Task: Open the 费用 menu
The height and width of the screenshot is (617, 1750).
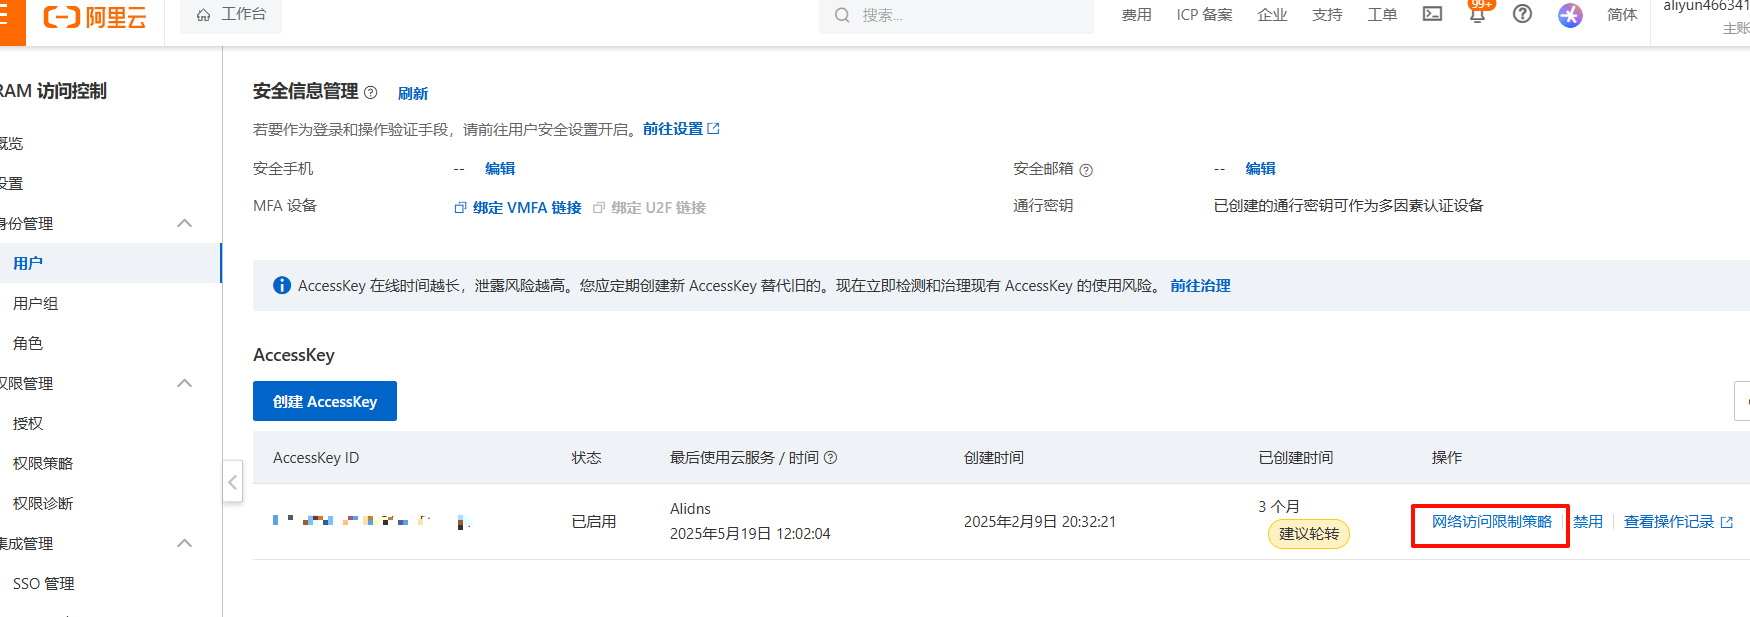Action: (1136, 15)
